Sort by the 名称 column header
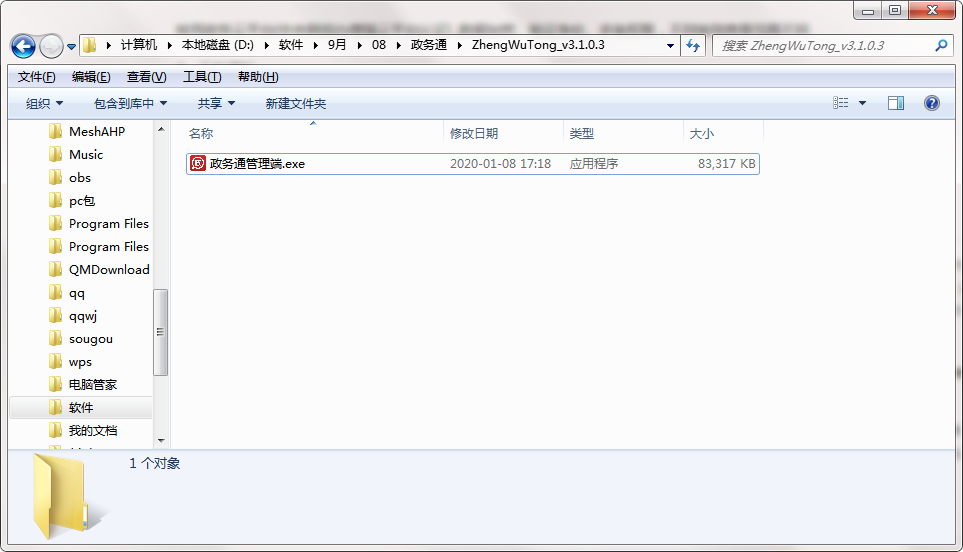 (x=201, y=133)
